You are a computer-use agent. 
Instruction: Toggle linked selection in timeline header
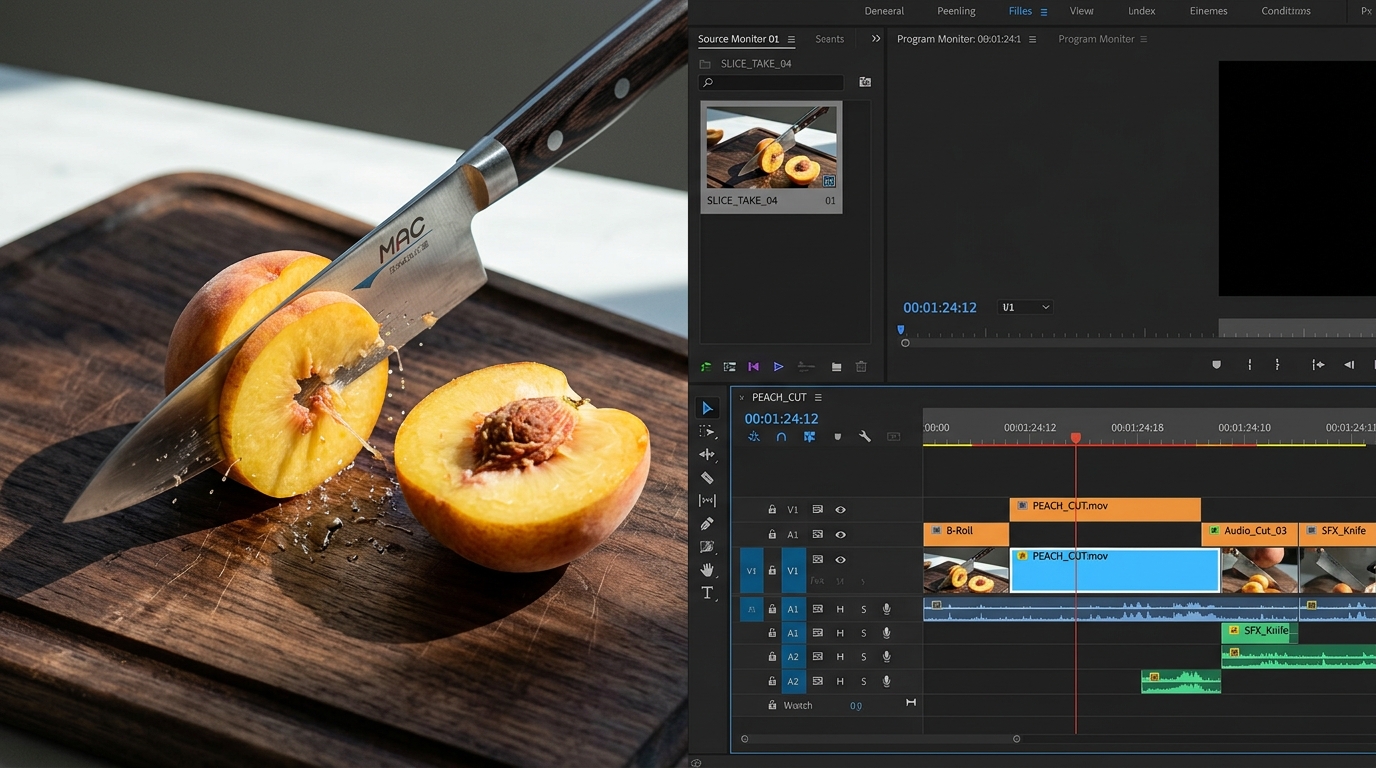coord(809,437)
